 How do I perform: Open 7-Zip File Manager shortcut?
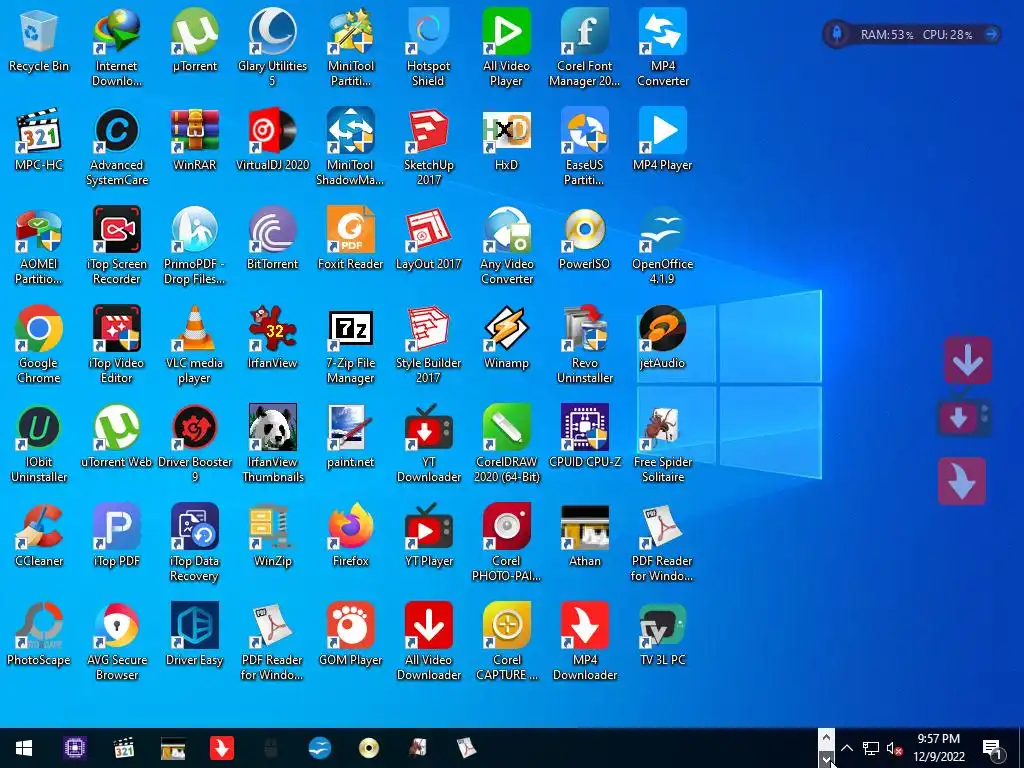(x=351, y=345)
